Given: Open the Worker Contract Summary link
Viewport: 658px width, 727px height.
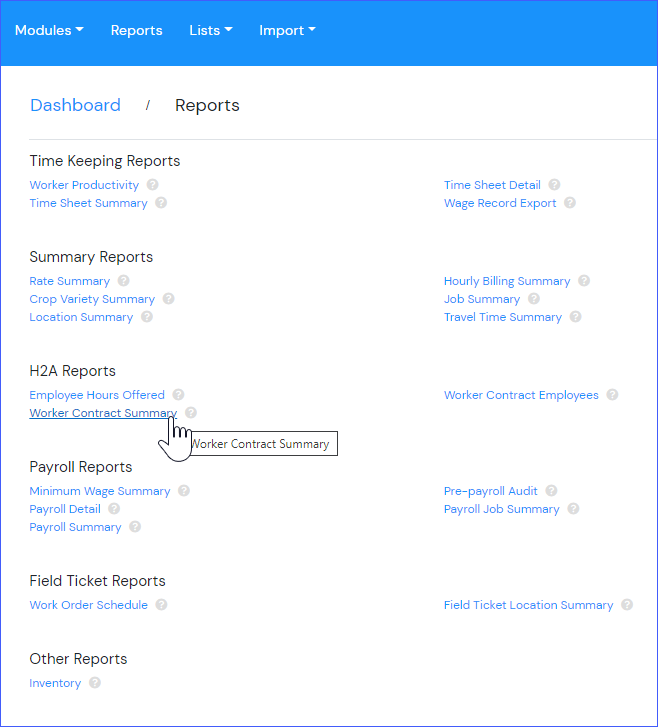Looking at the screenshot, I should pos(103,413).
